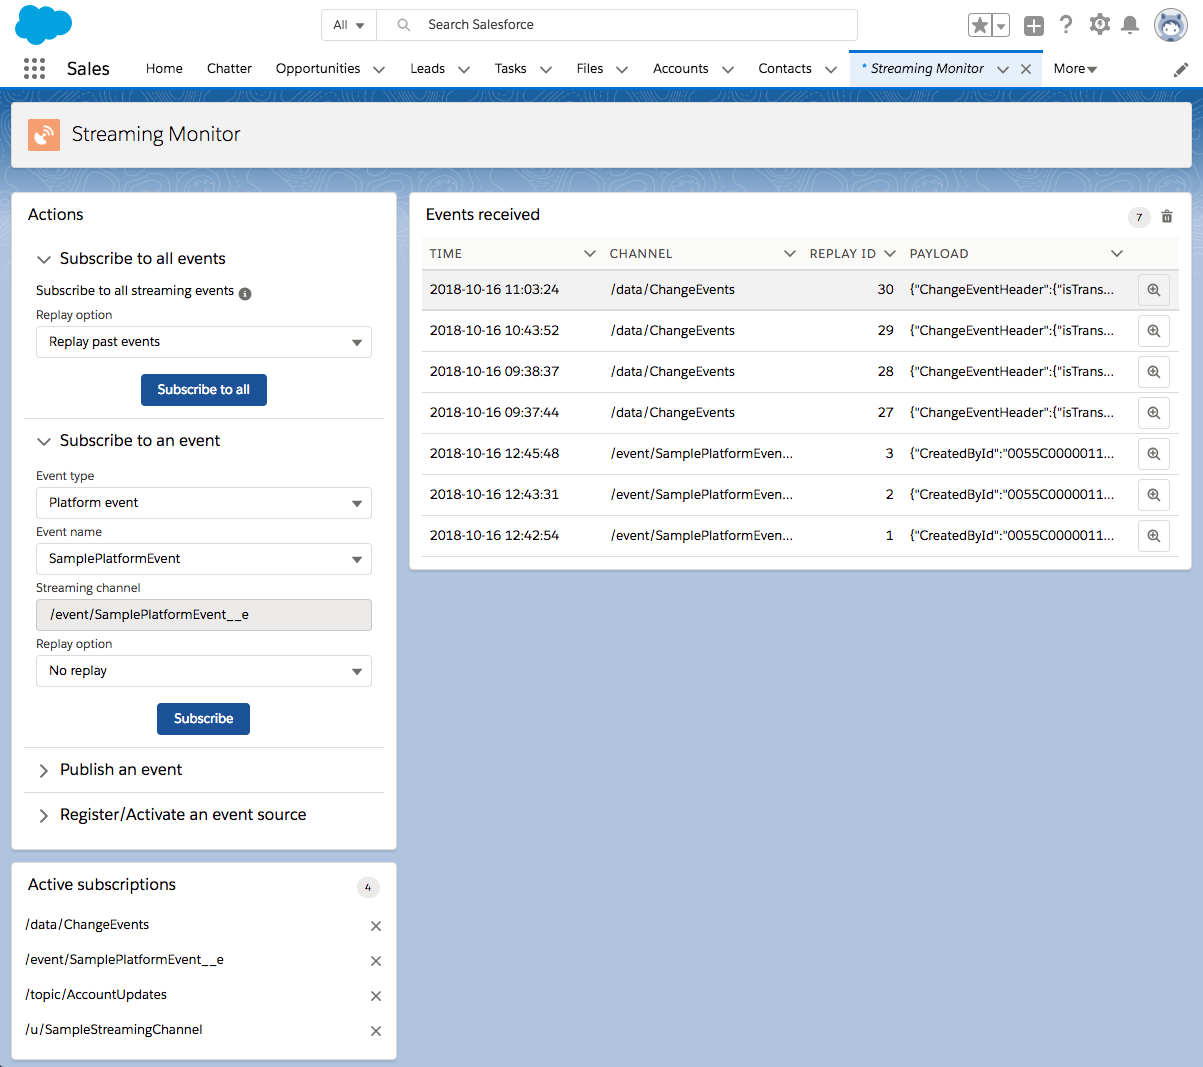Open the Help question mark icon

[x=1066, y=25]
